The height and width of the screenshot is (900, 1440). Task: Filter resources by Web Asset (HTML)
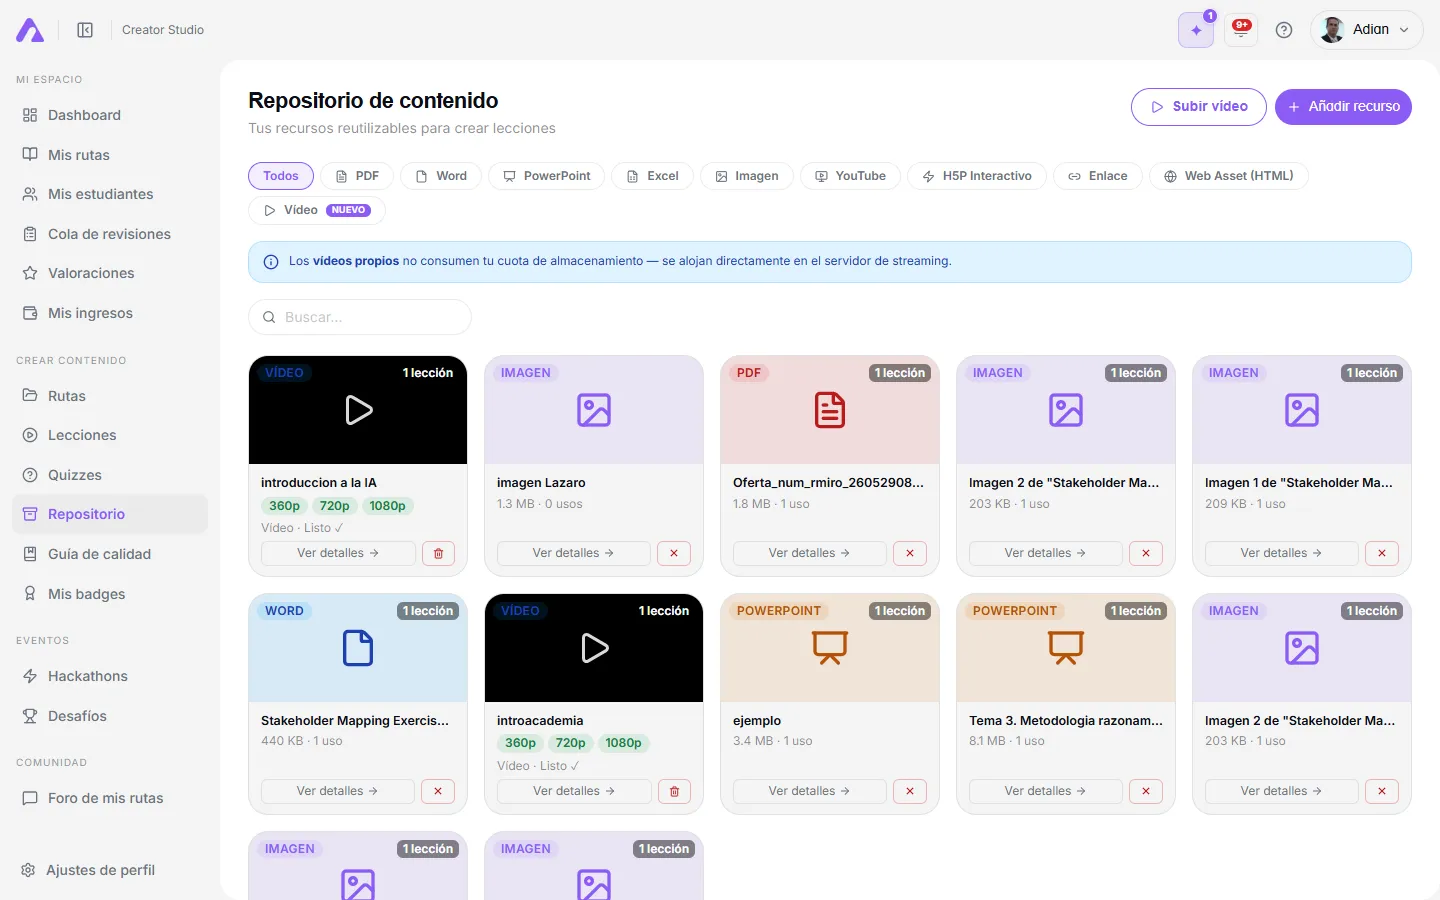tap(1229, 176)
